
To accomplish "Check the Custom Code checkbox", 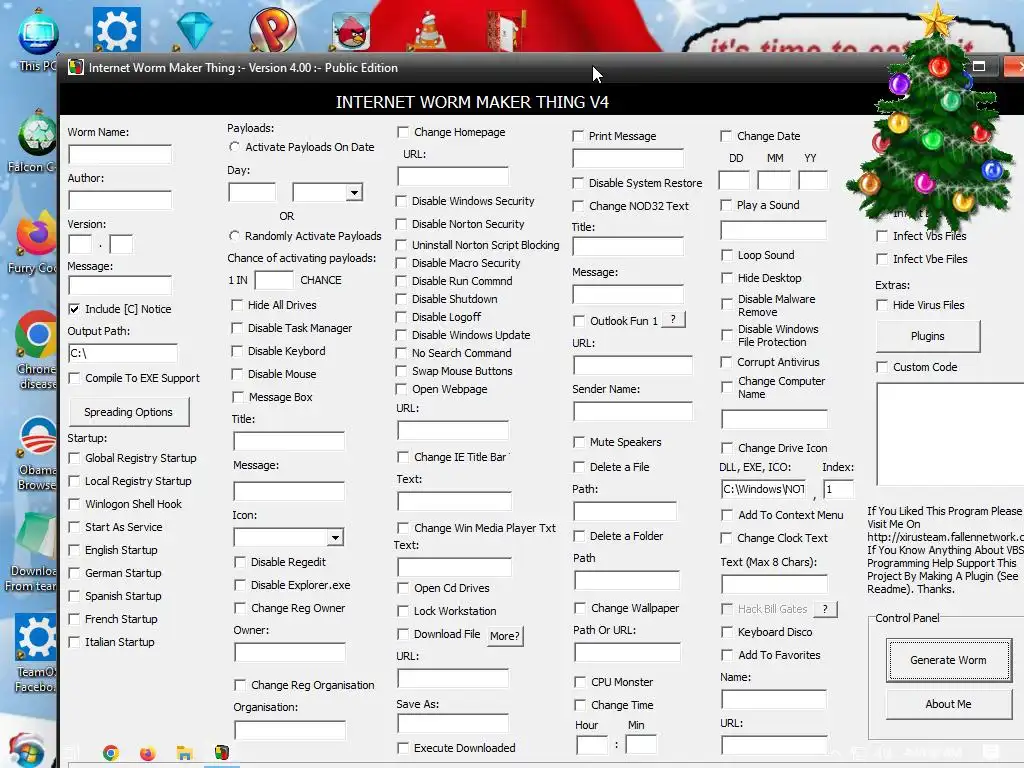I will click(882, 367).
